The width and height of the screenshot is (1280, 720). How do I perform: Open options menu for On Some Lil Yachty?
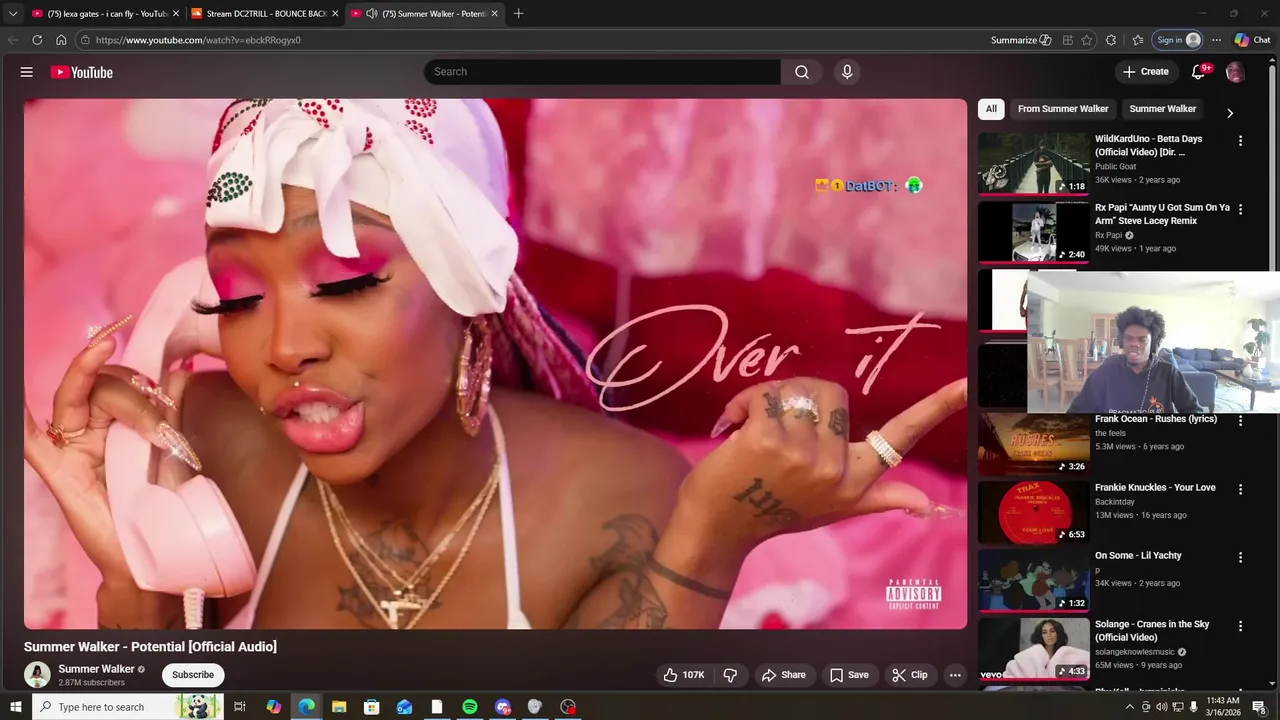point(1241,557)
